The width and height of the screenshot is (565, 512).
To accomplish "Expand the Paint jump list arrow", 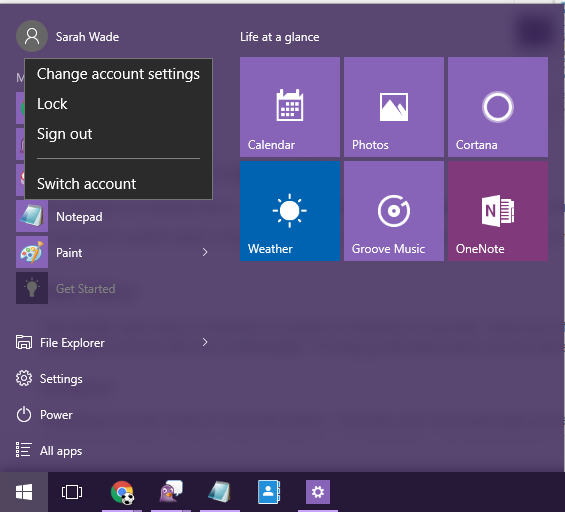I will coord(205,252).
